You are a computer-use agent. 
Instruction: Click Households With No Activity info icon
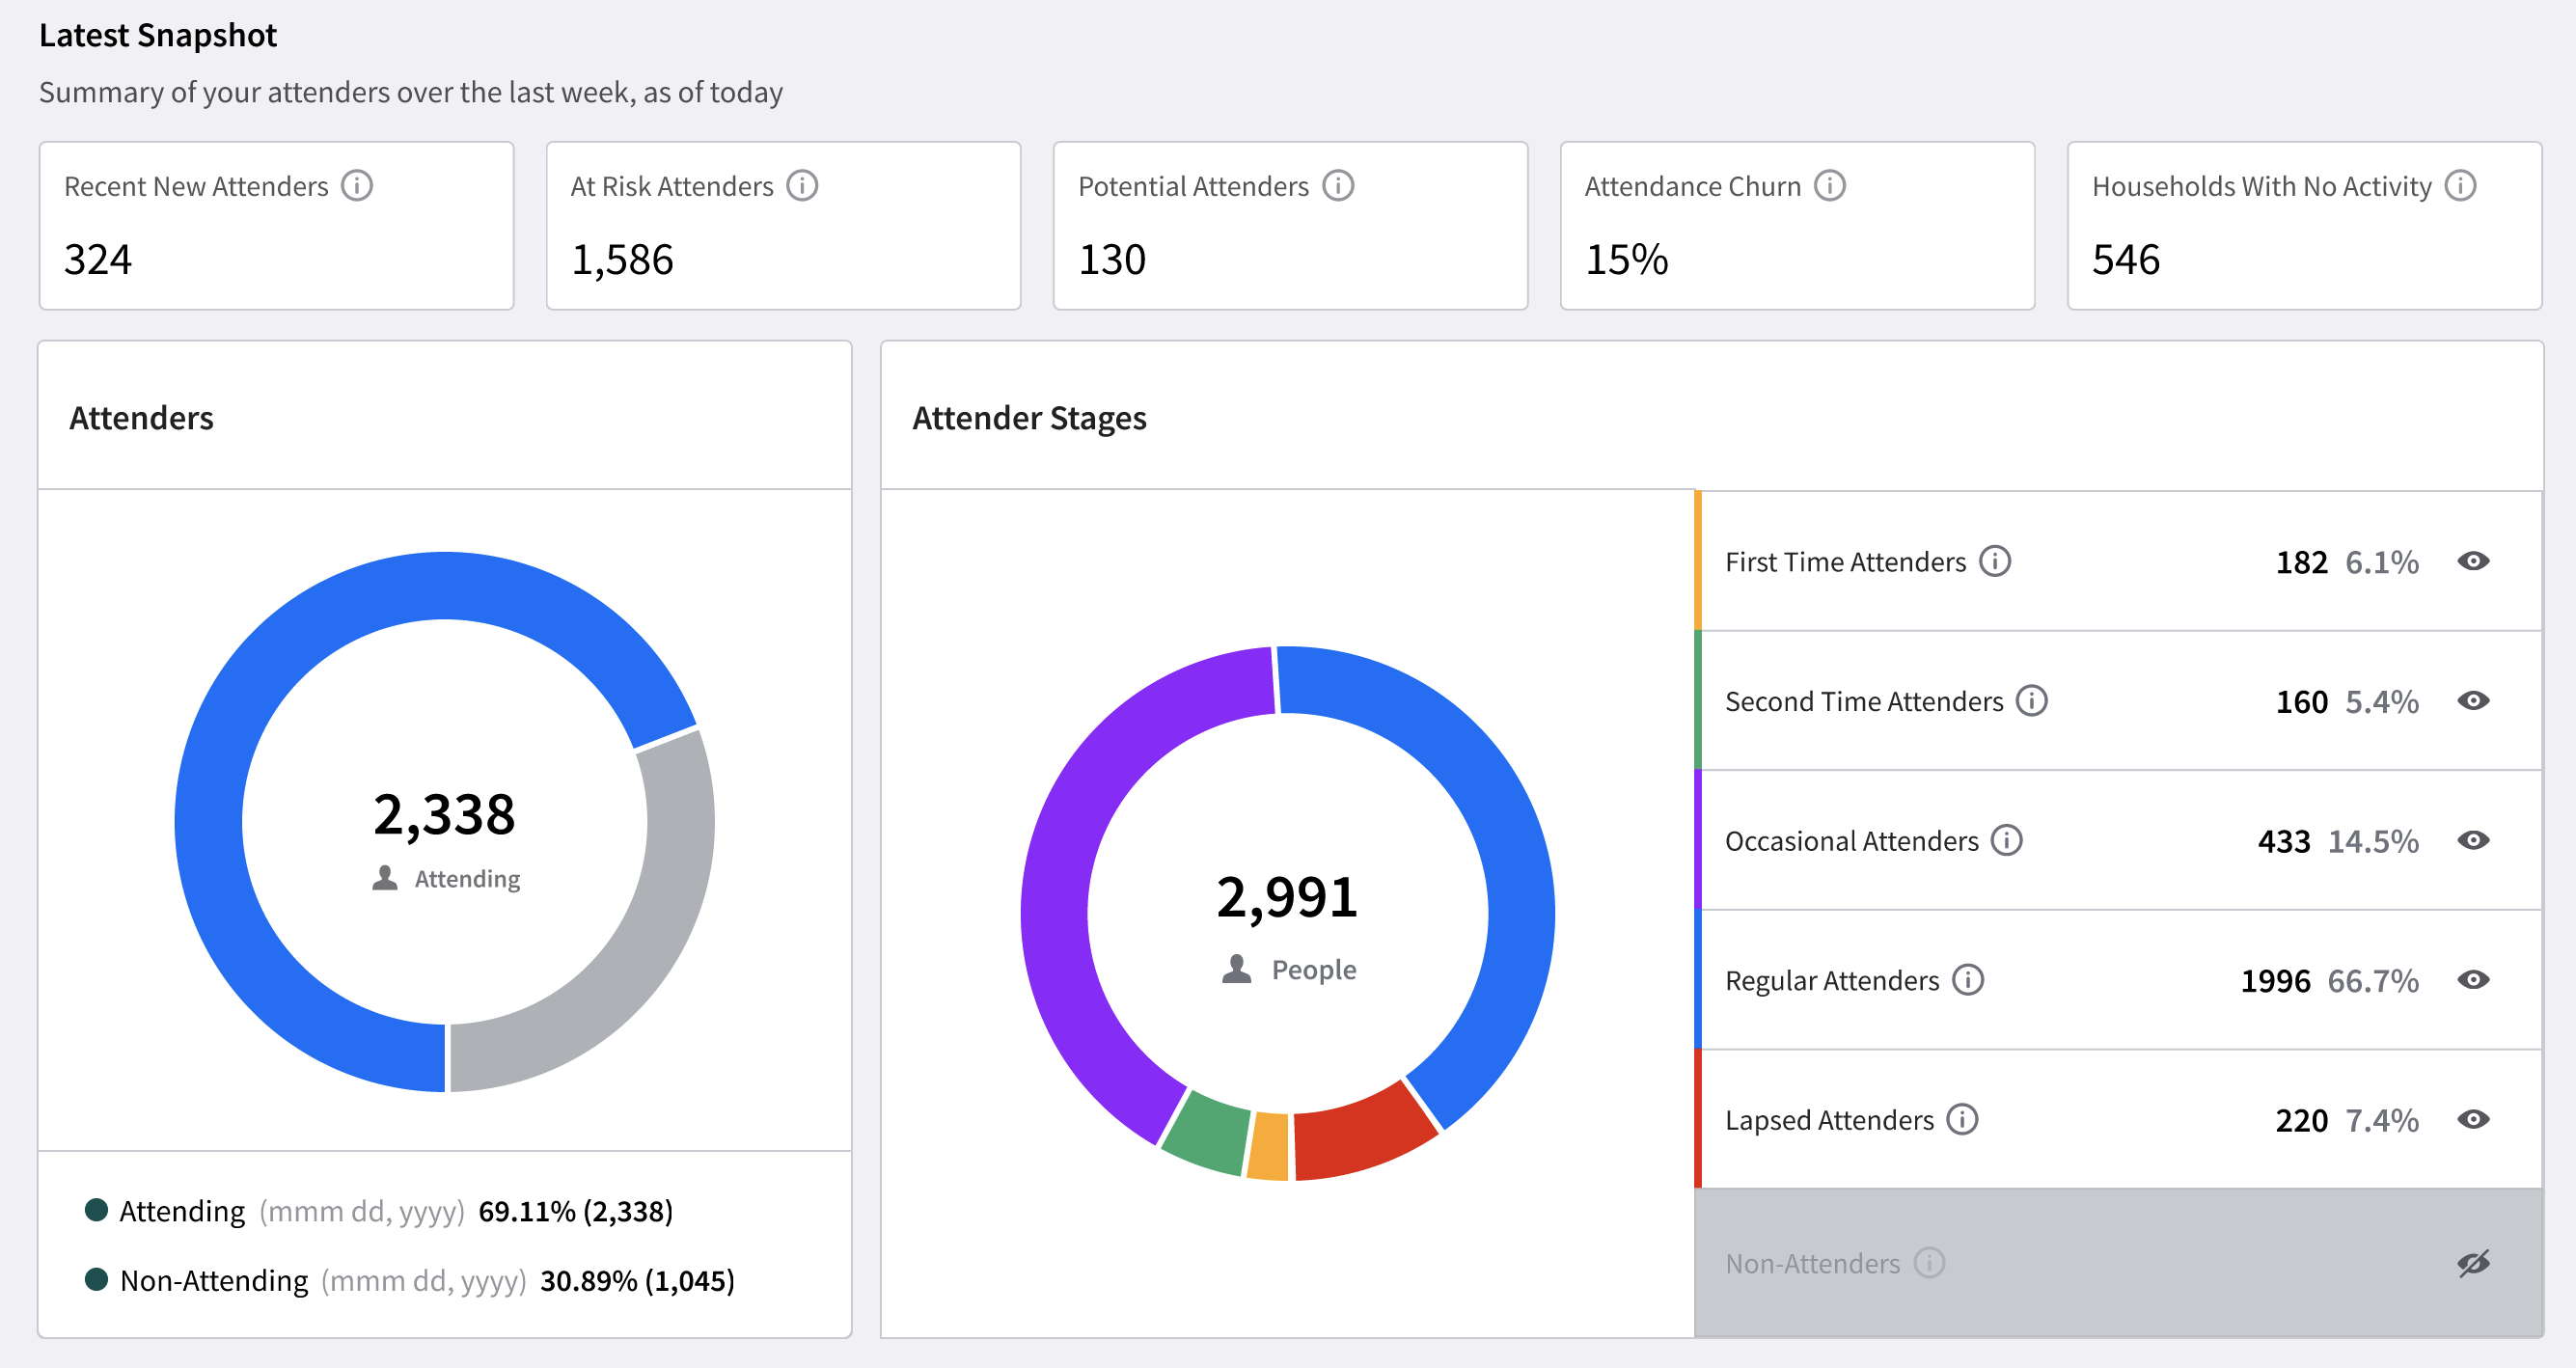tap(2461, 186)
